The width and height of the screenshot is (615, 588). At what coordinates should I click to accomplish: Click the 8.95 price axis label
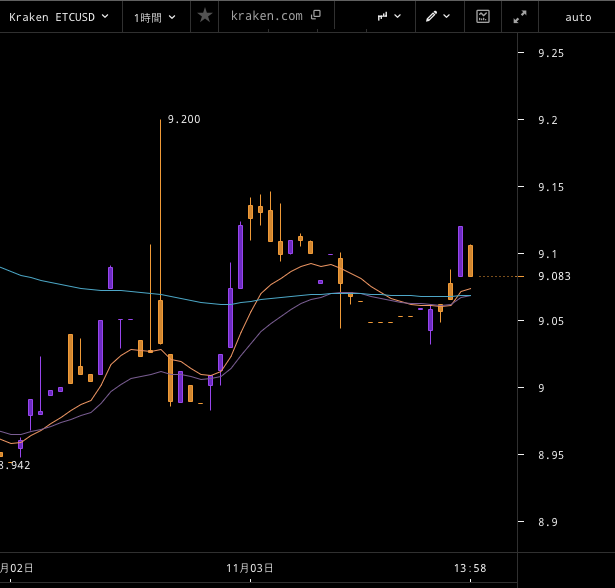click(x=551, y=455)
